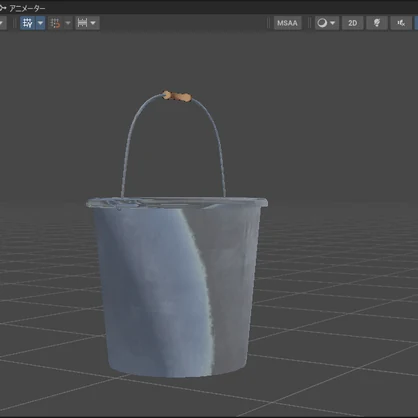Click the shading draw mode sphere icon
This screenshot has width=418, height=418.
coord(322,23)
